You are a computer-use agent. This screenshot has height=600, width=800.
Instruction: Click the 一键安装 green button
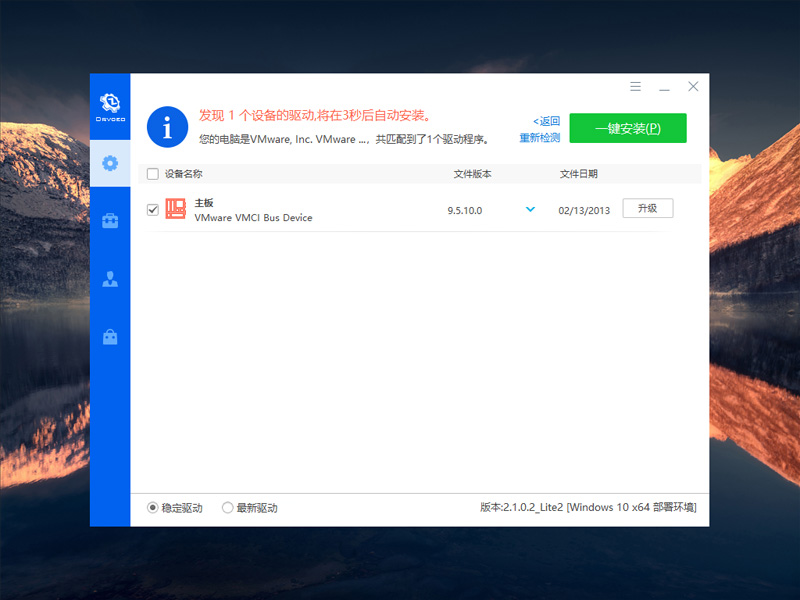pyautogui.click(x=627, y=128)
